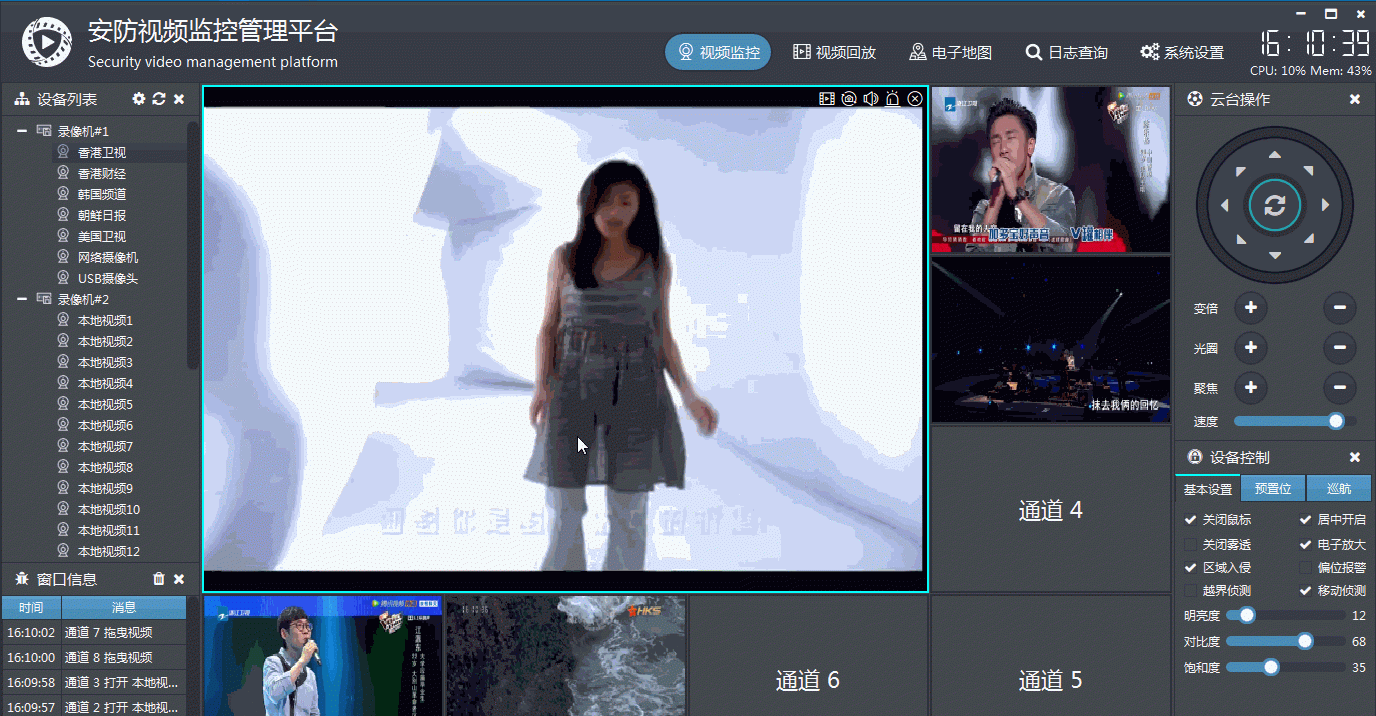Switch to 视频监控 tab
The image size is (1376, 716).
(718, 52)
